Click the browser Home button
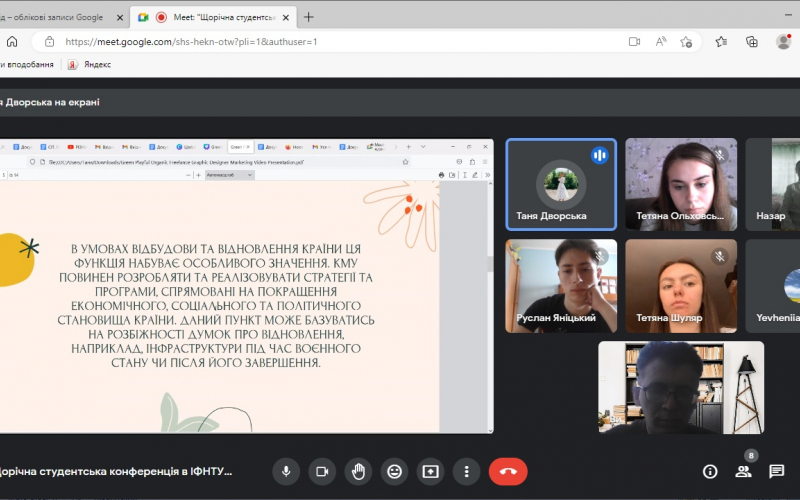The image size is (800, 500). pos(12,42)
